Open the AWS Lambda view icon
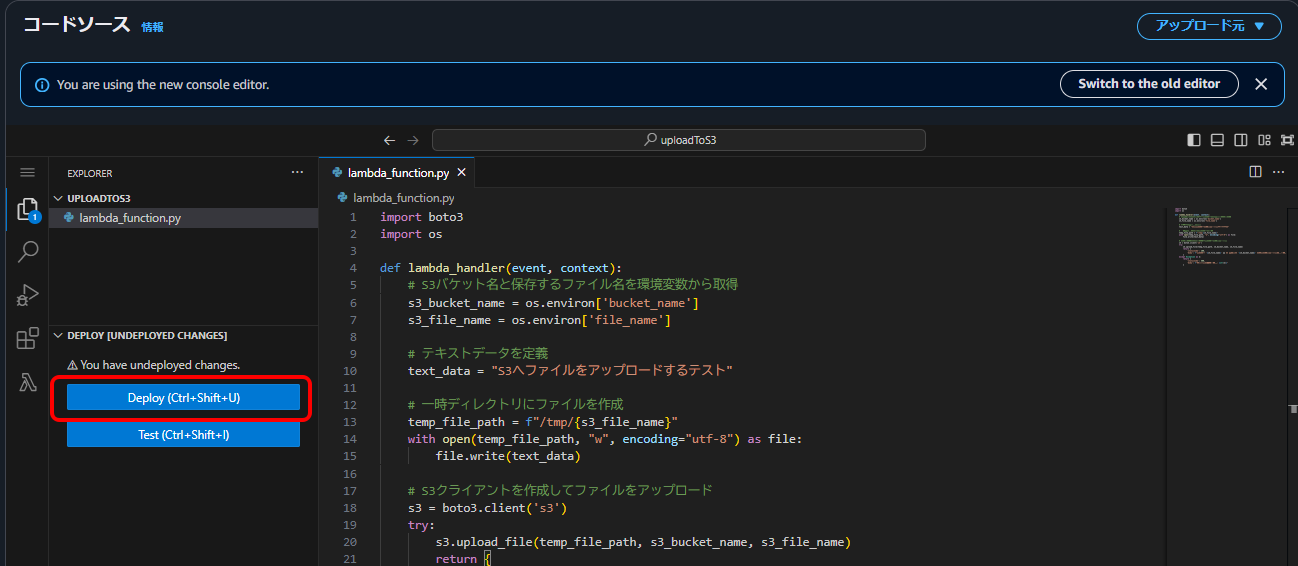This screenshot has height=566, width=1298. click(28, 382)
